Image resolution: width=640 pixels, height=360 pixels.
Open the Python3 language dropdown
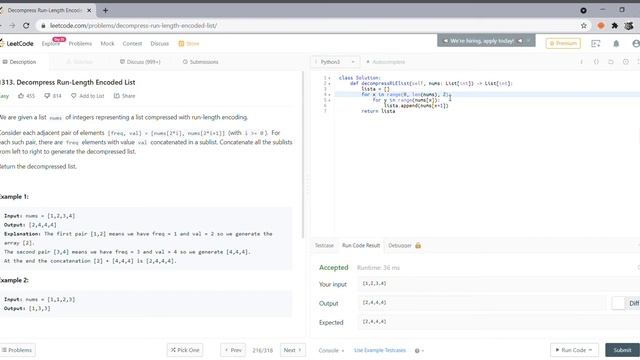[335, 62]
